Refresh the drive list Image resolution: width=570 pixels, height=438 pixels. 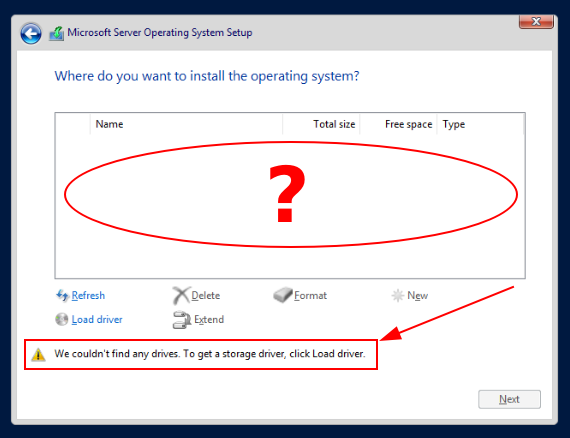point(88,296)
